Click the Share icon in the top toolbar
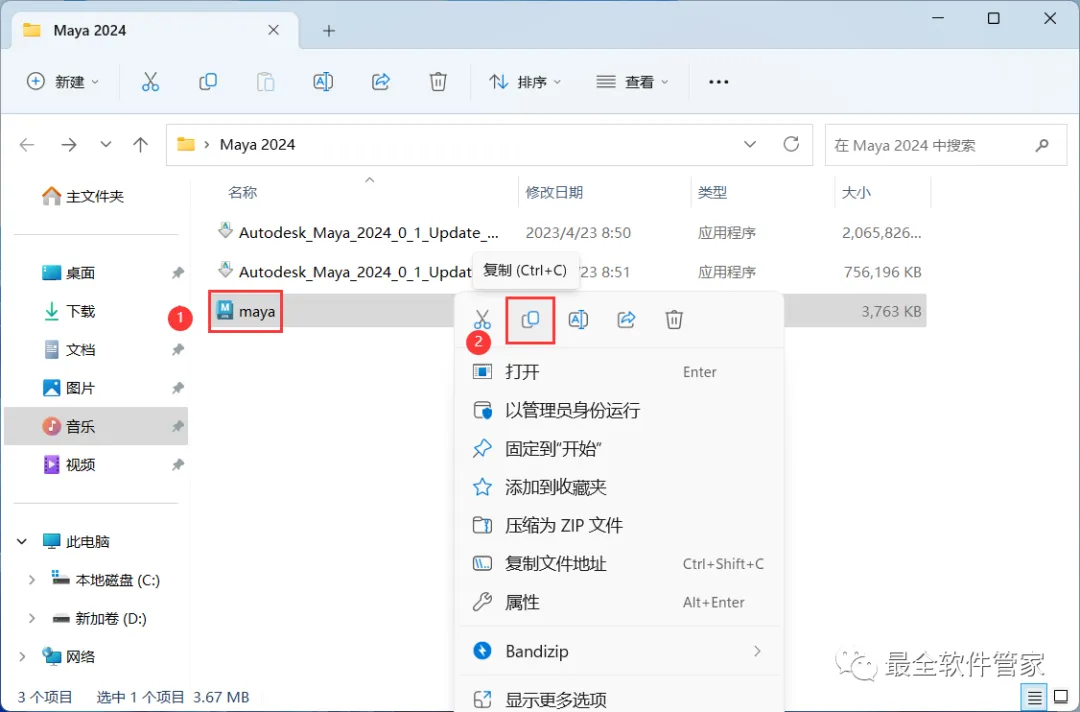 381,82
